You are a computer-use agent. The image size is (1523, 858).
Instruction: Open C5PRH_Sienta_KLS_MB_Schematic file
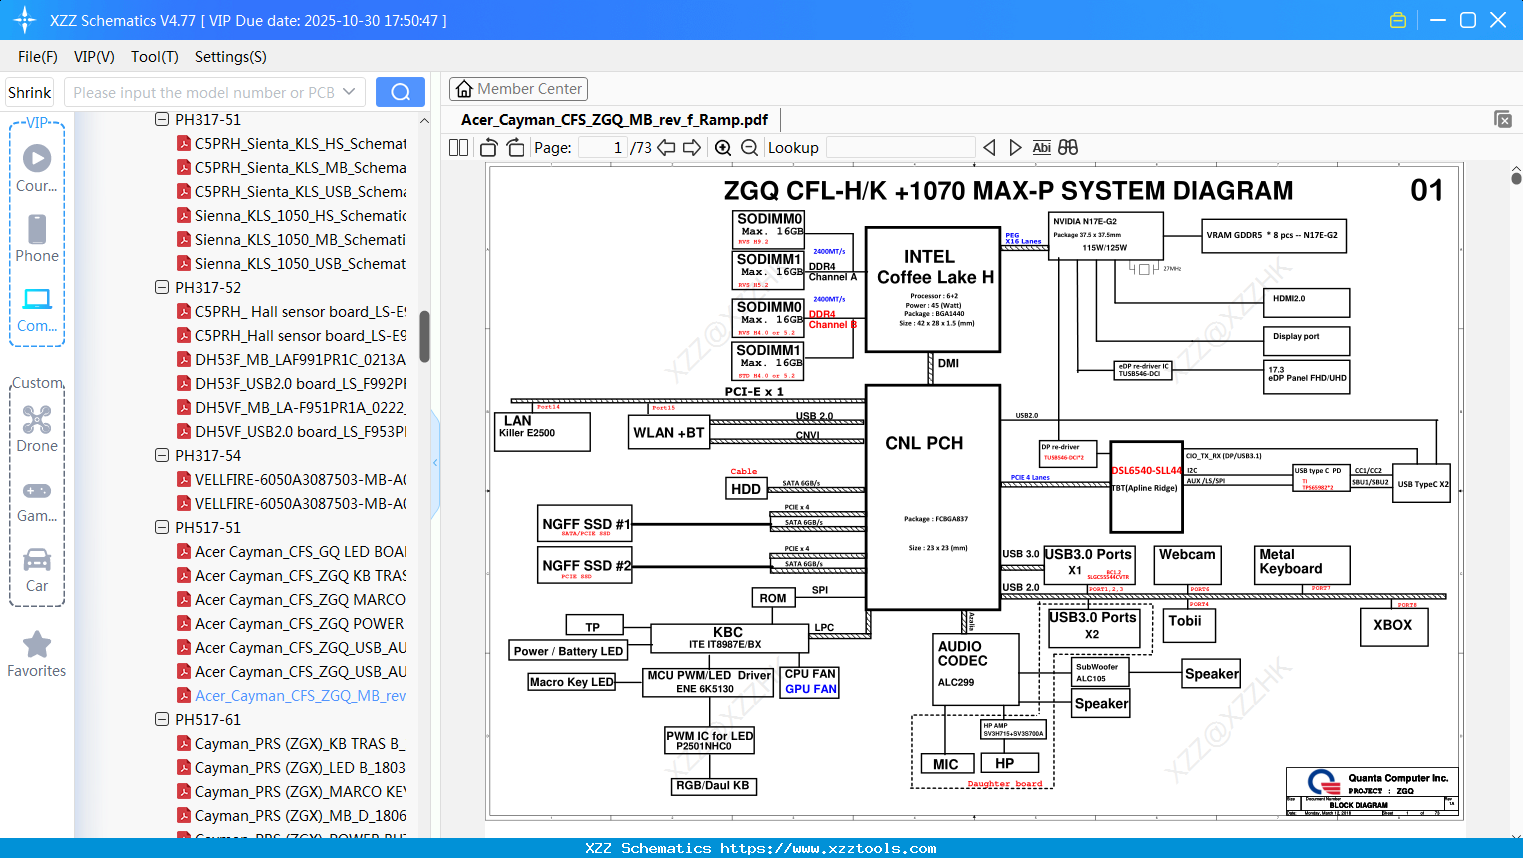coord(300,167)
